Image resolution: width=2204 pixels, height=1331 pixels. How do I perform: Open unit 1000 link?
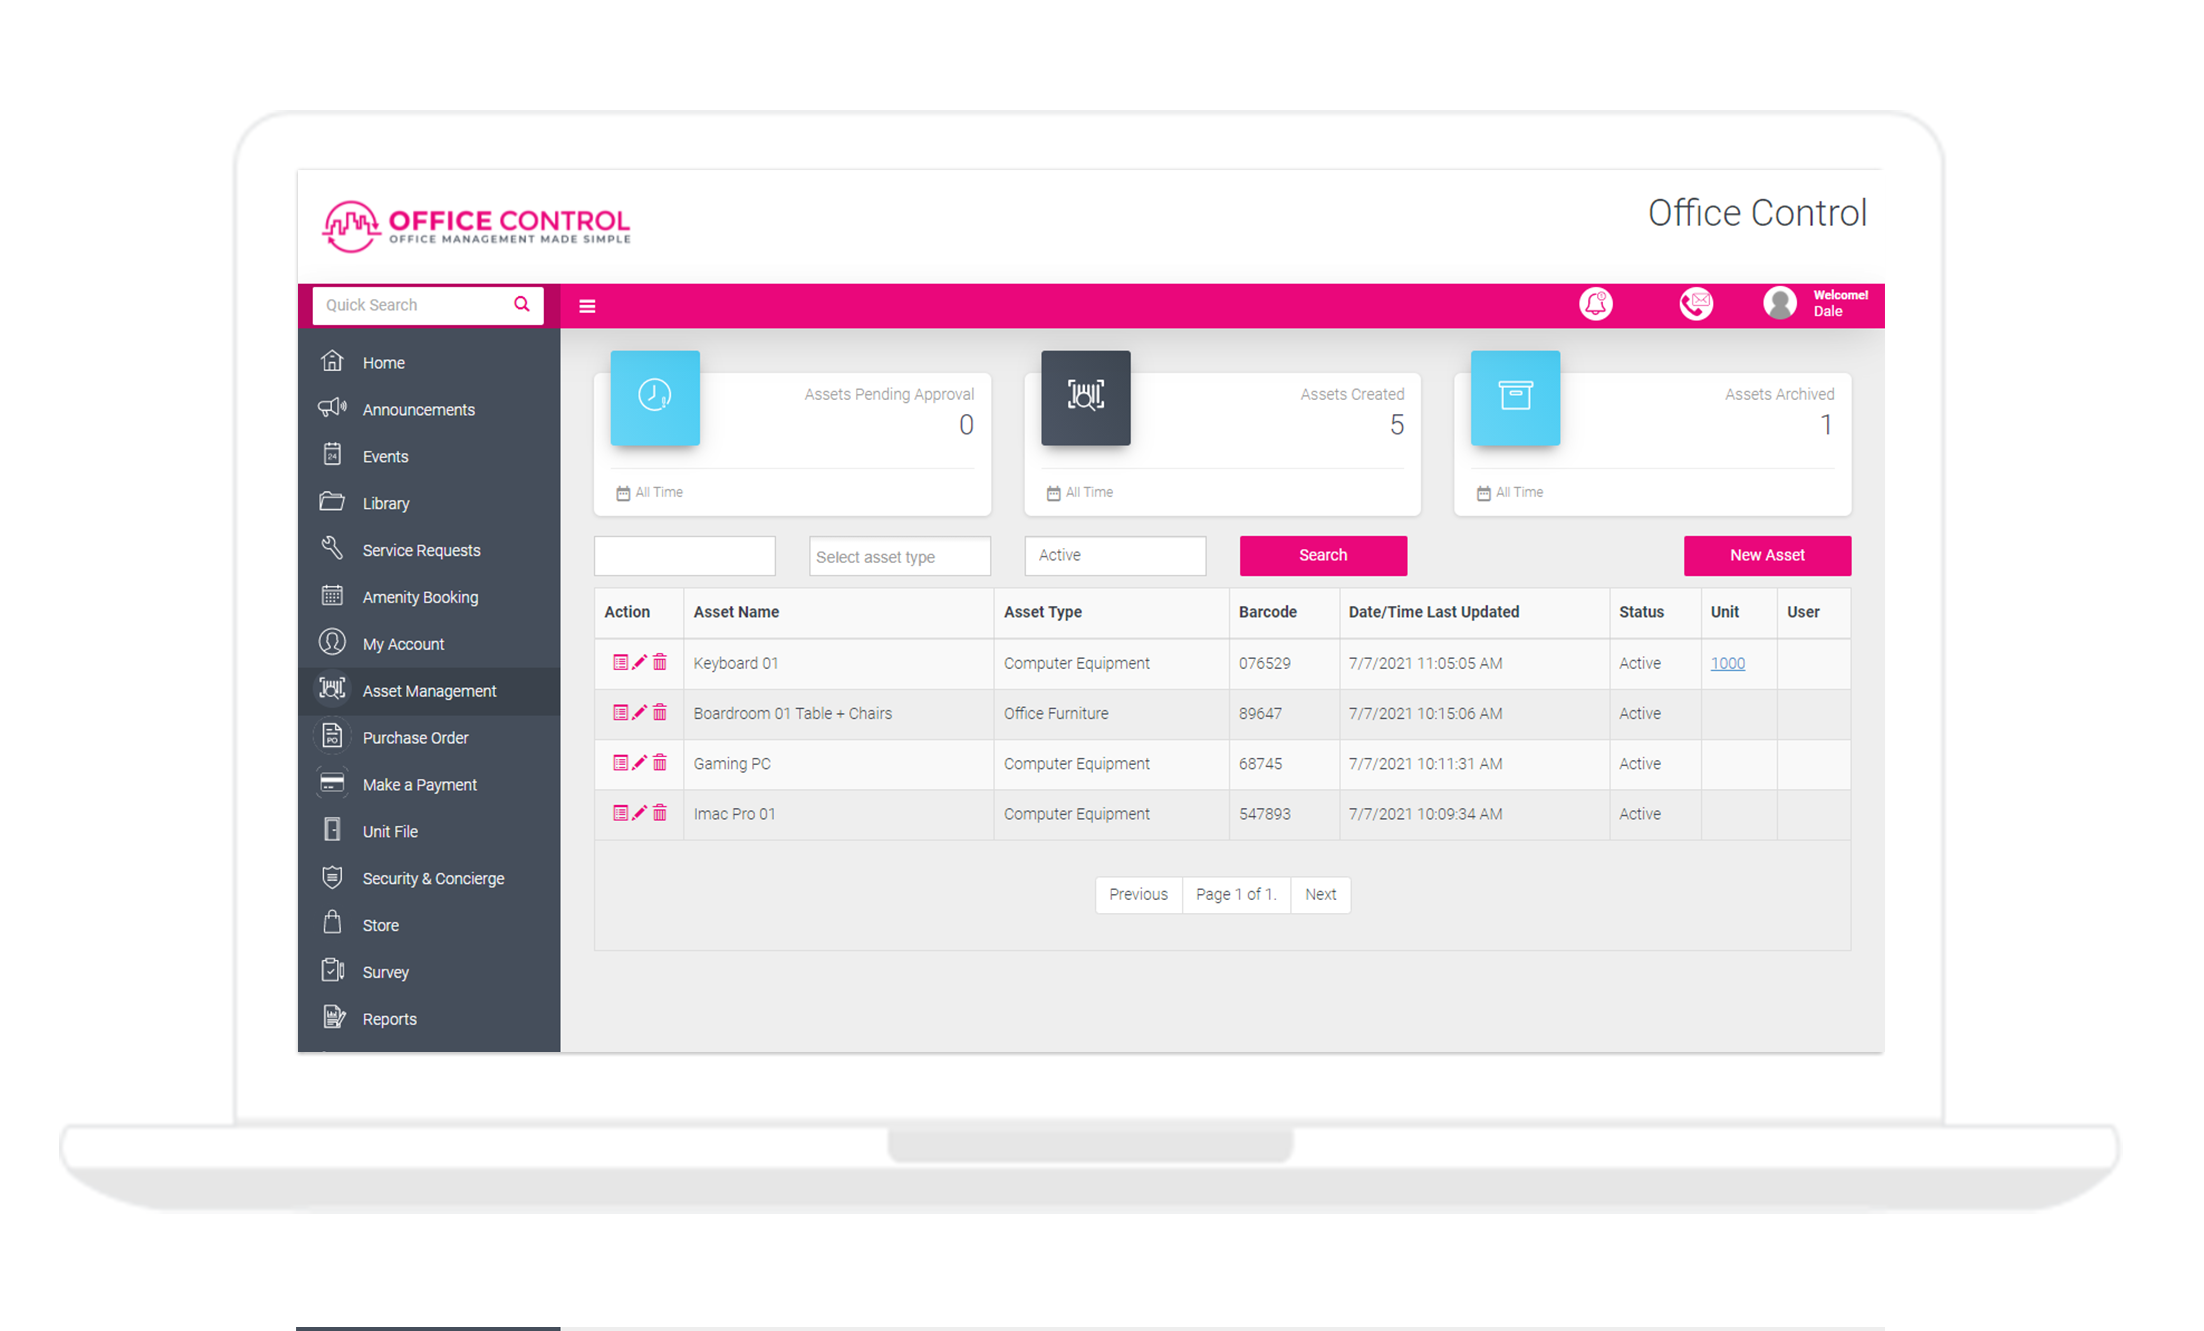[1727, 663]
